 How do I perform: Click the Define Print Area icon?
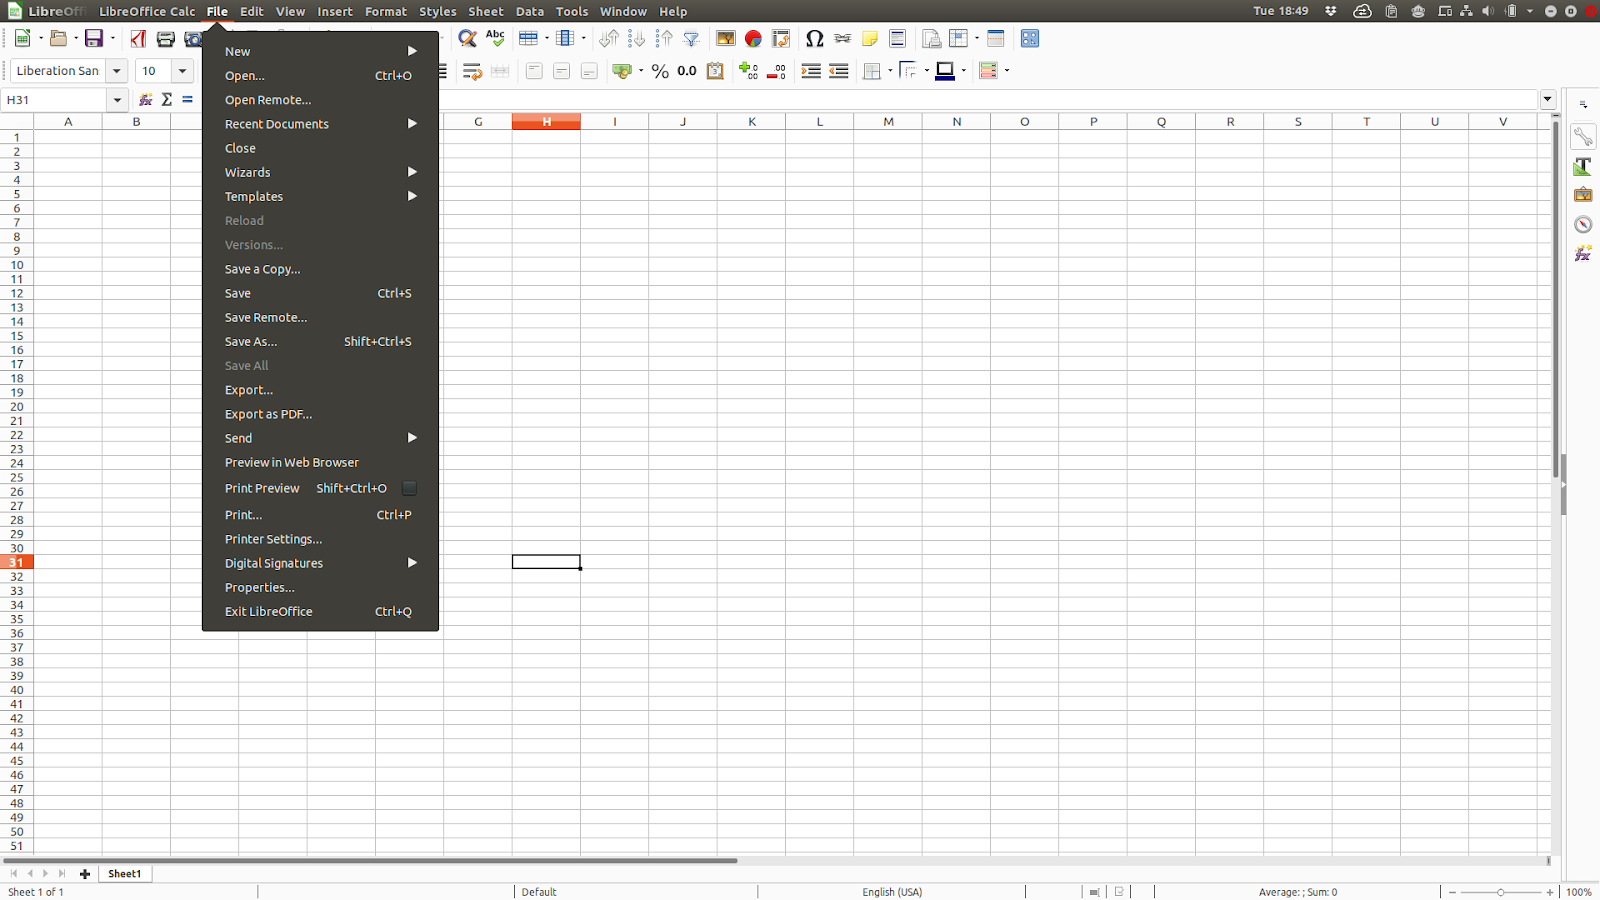pyautogui.click(x=931, y=39)
